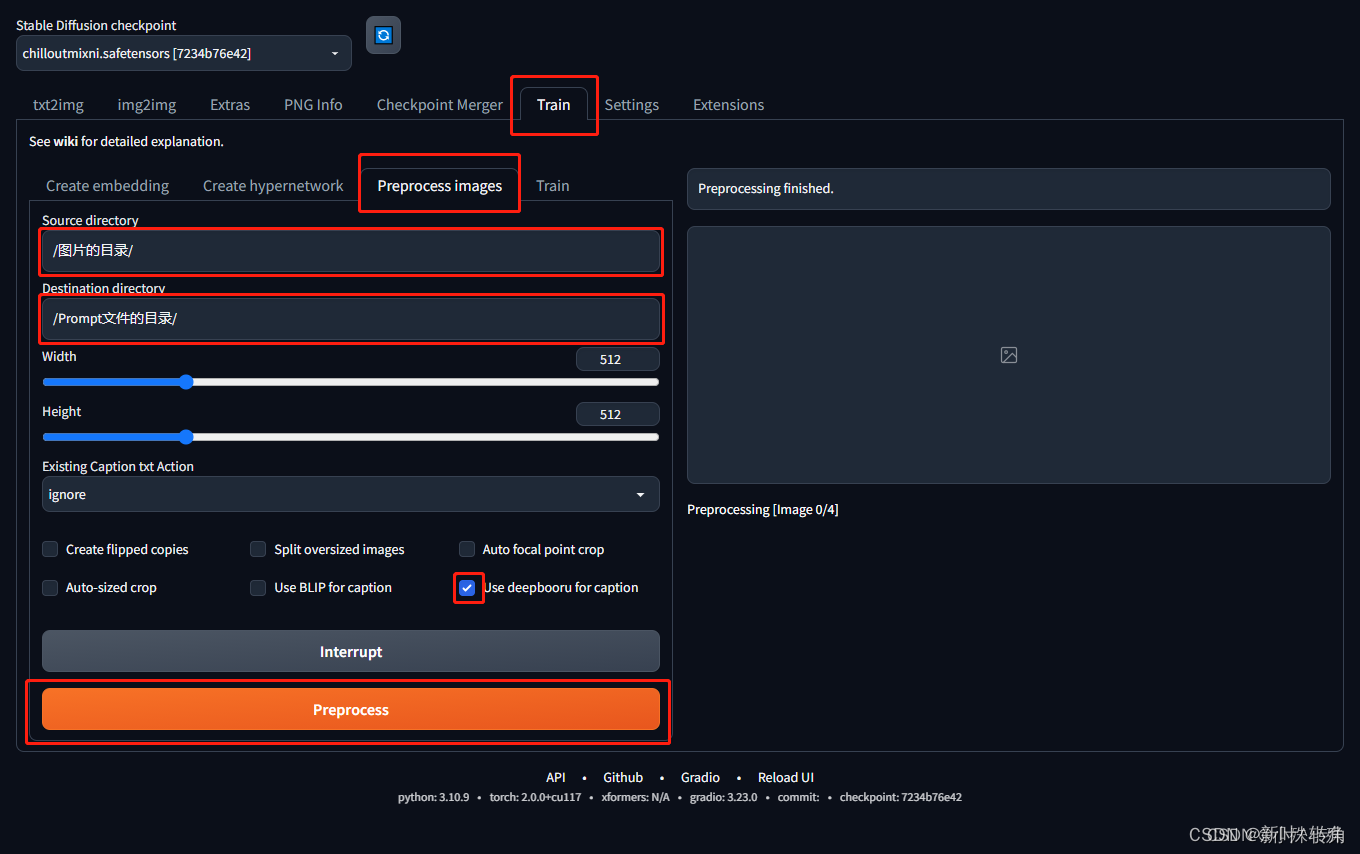This screenshot has width=1360, height=854.
Task: Enable Auto-sized crop checkbox
Action: [x=50, y=588]
